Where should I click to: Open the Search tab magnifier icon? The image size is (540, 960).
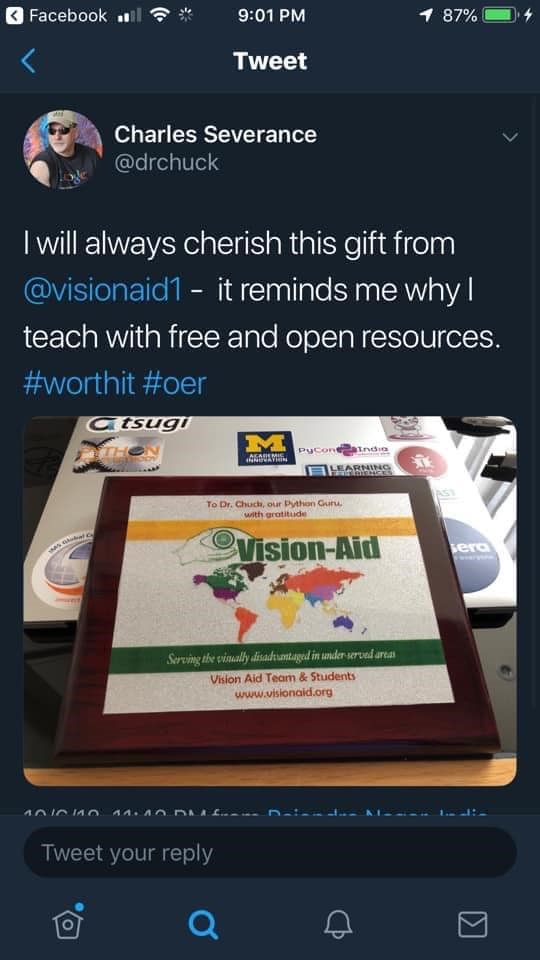click(x=203, y=924)
